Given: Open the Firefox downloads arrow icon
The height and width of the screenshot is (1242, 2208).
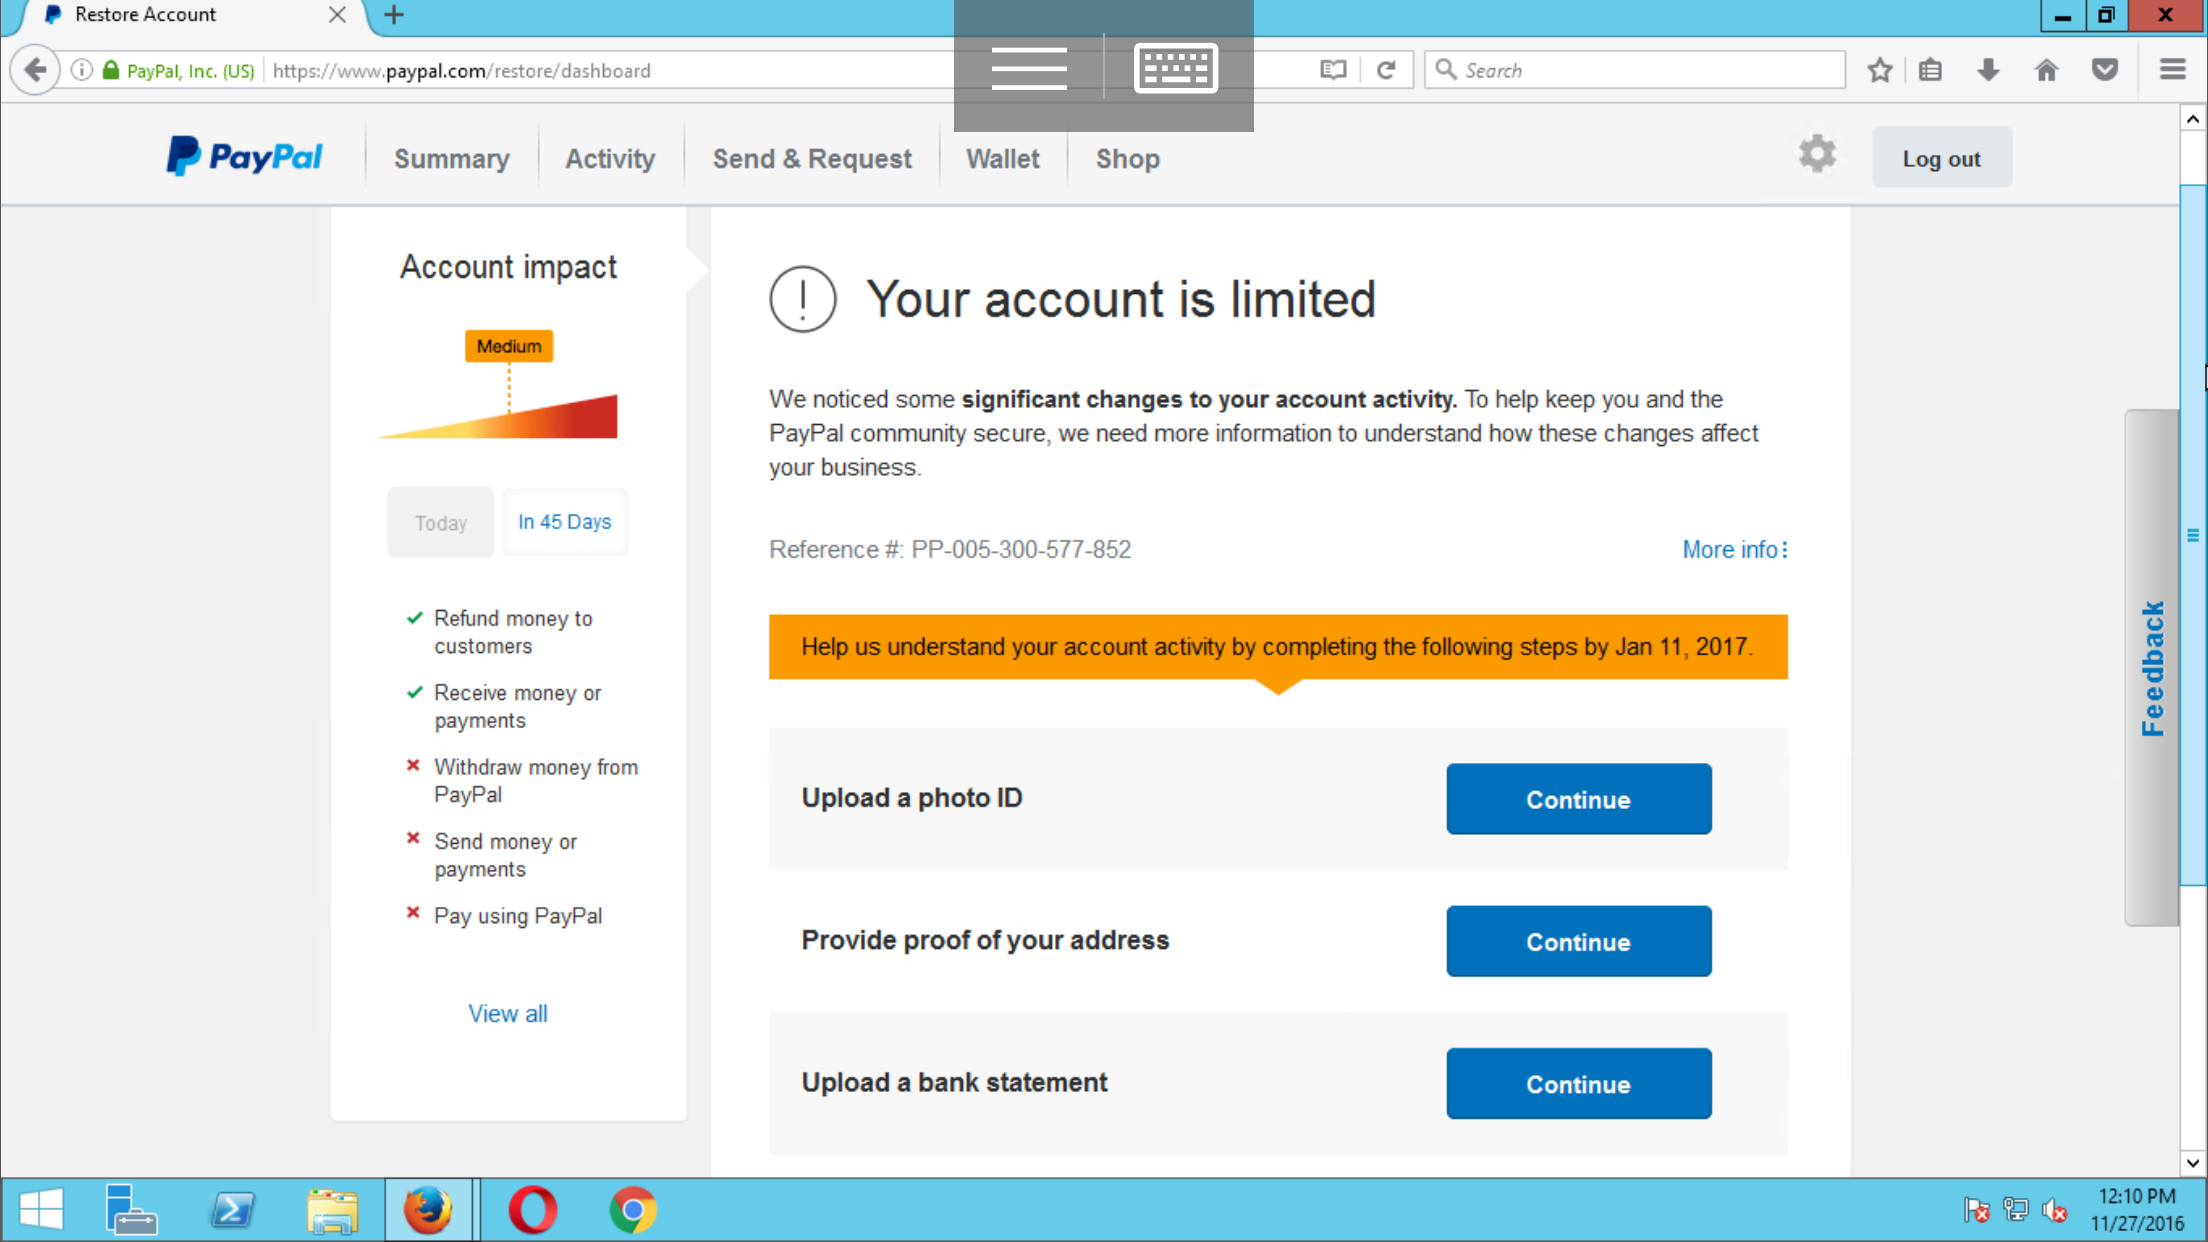Looking at the screenshot, I should pyautogui.click(x=1988, y=70).
